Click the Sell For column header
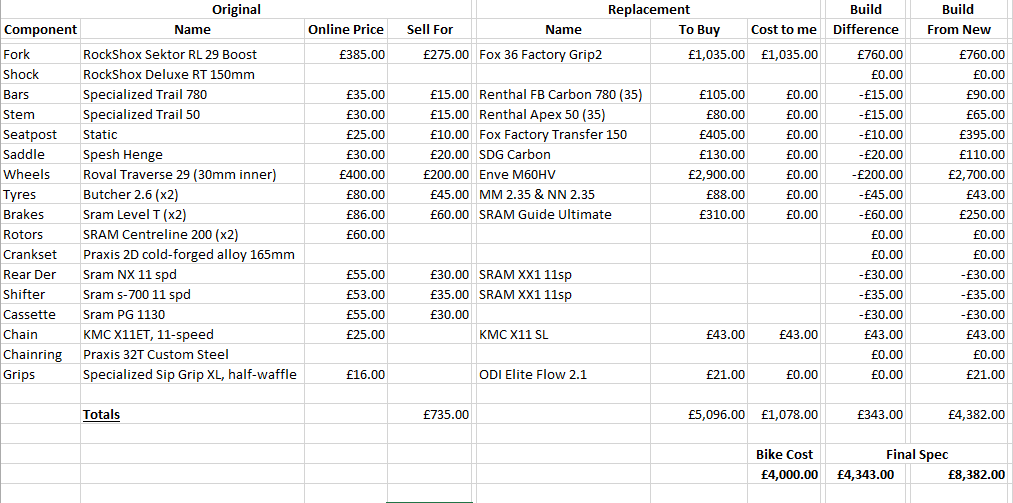Screen dimensions: 1013x503 point(430,30)
